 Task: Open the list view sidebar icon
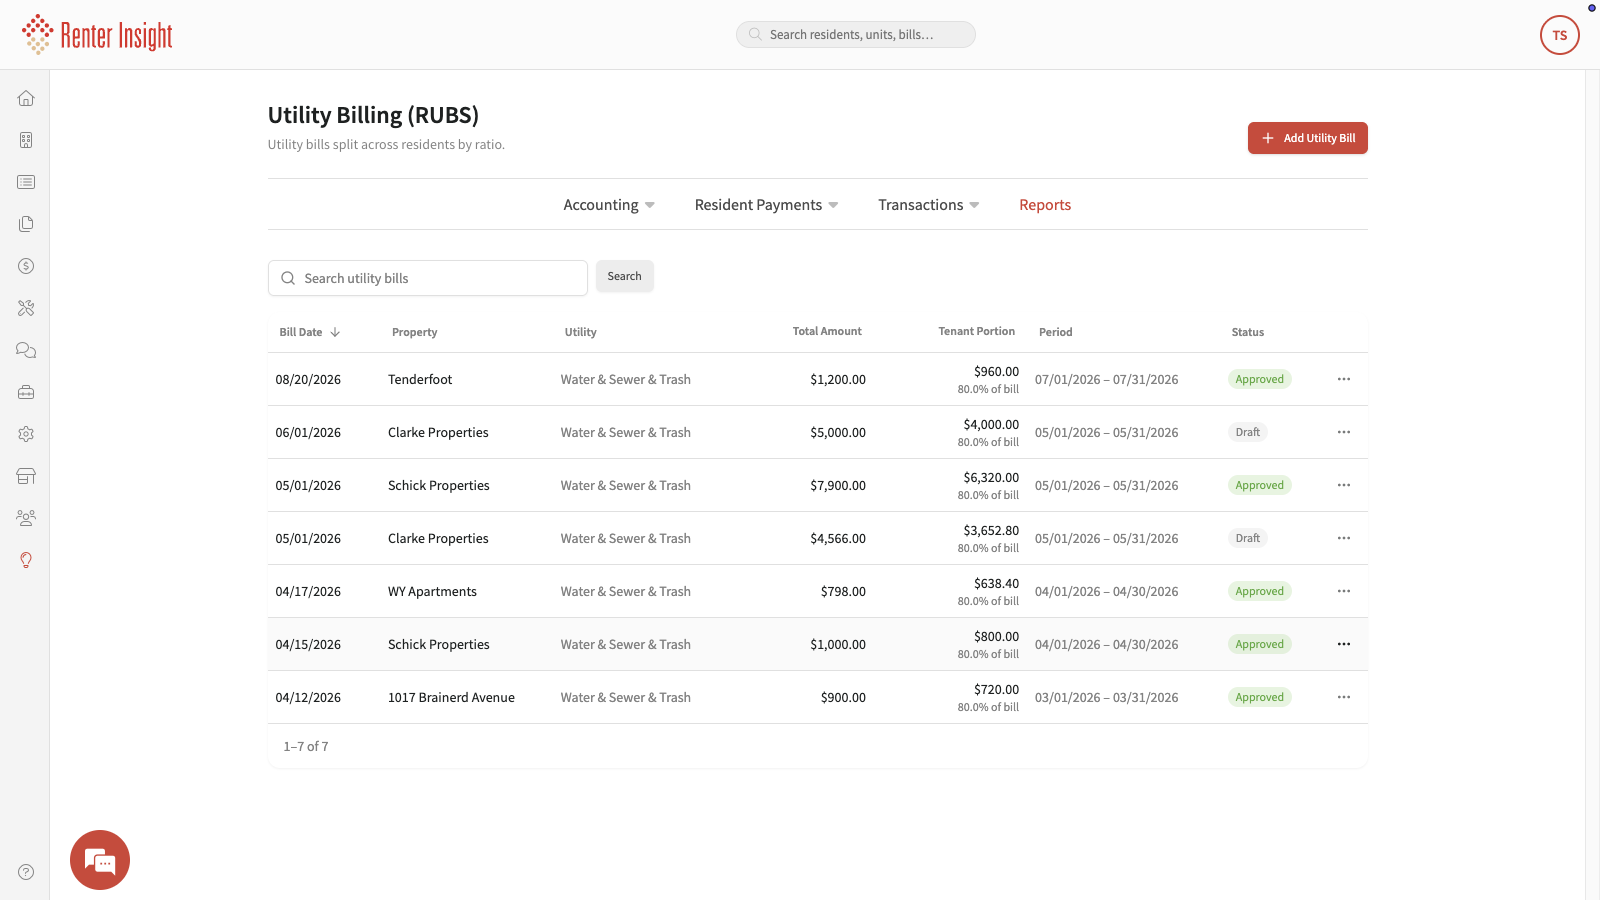[26, 182]
